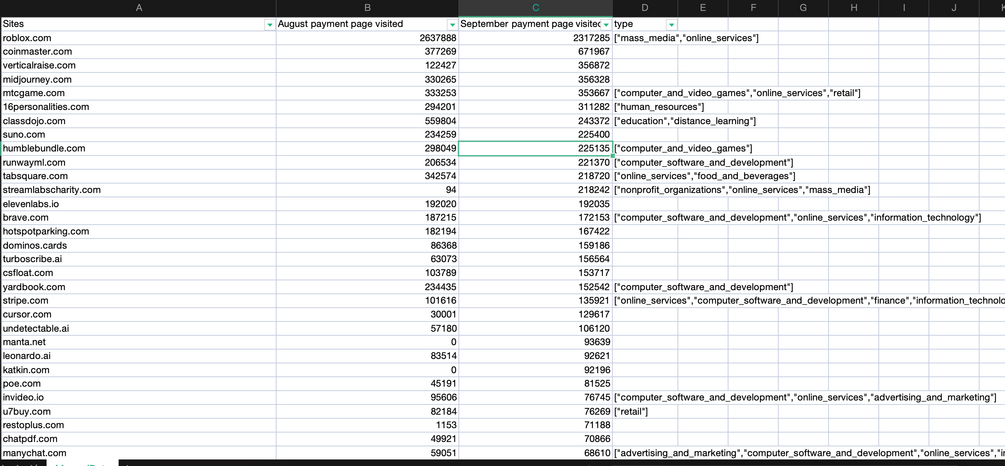This screenshot has width=1005, height=466.
Task: Select the streamlabscharity.com cell
Action: [138, 190]
